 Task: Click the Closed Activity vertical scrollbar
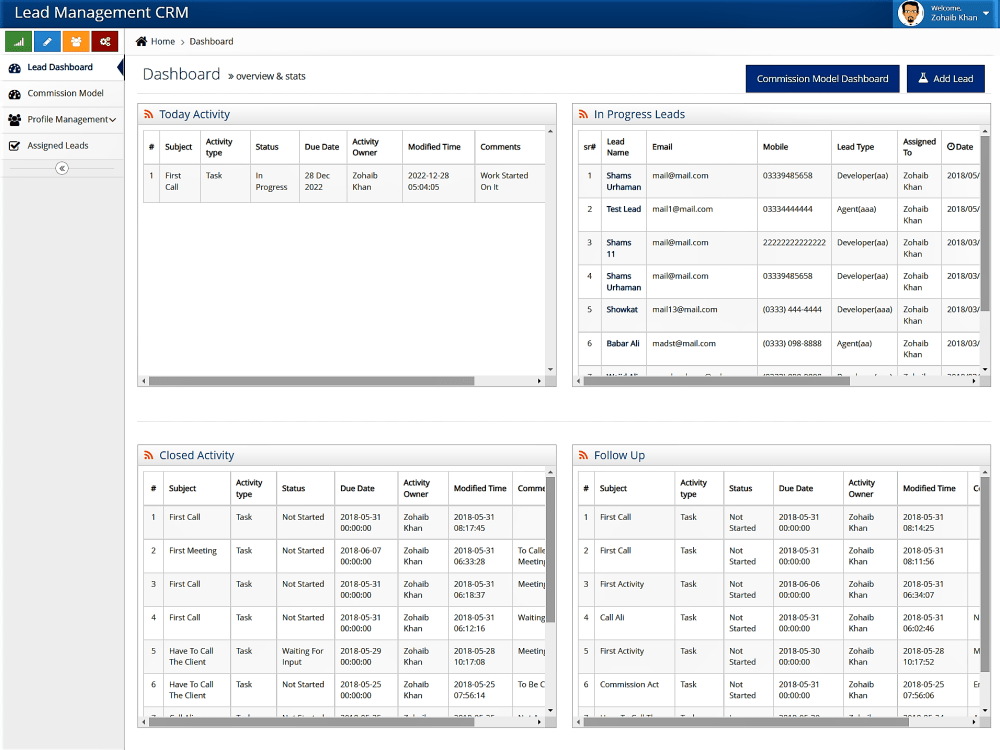coord(550,550)
